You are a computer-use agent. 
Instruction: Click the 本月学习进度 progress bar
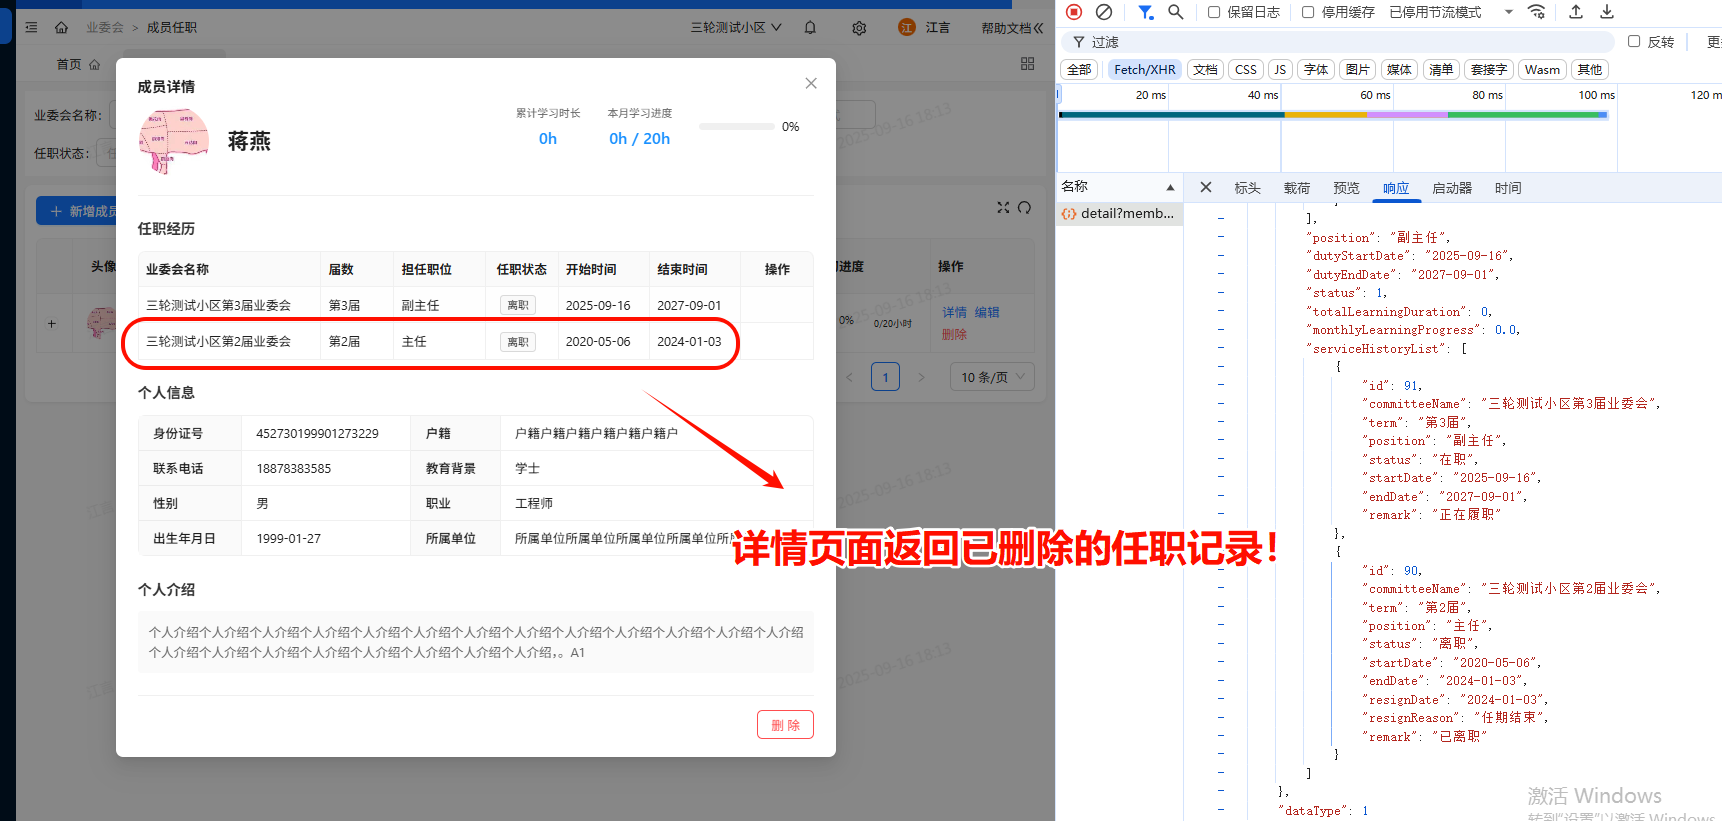click(736, 127)
